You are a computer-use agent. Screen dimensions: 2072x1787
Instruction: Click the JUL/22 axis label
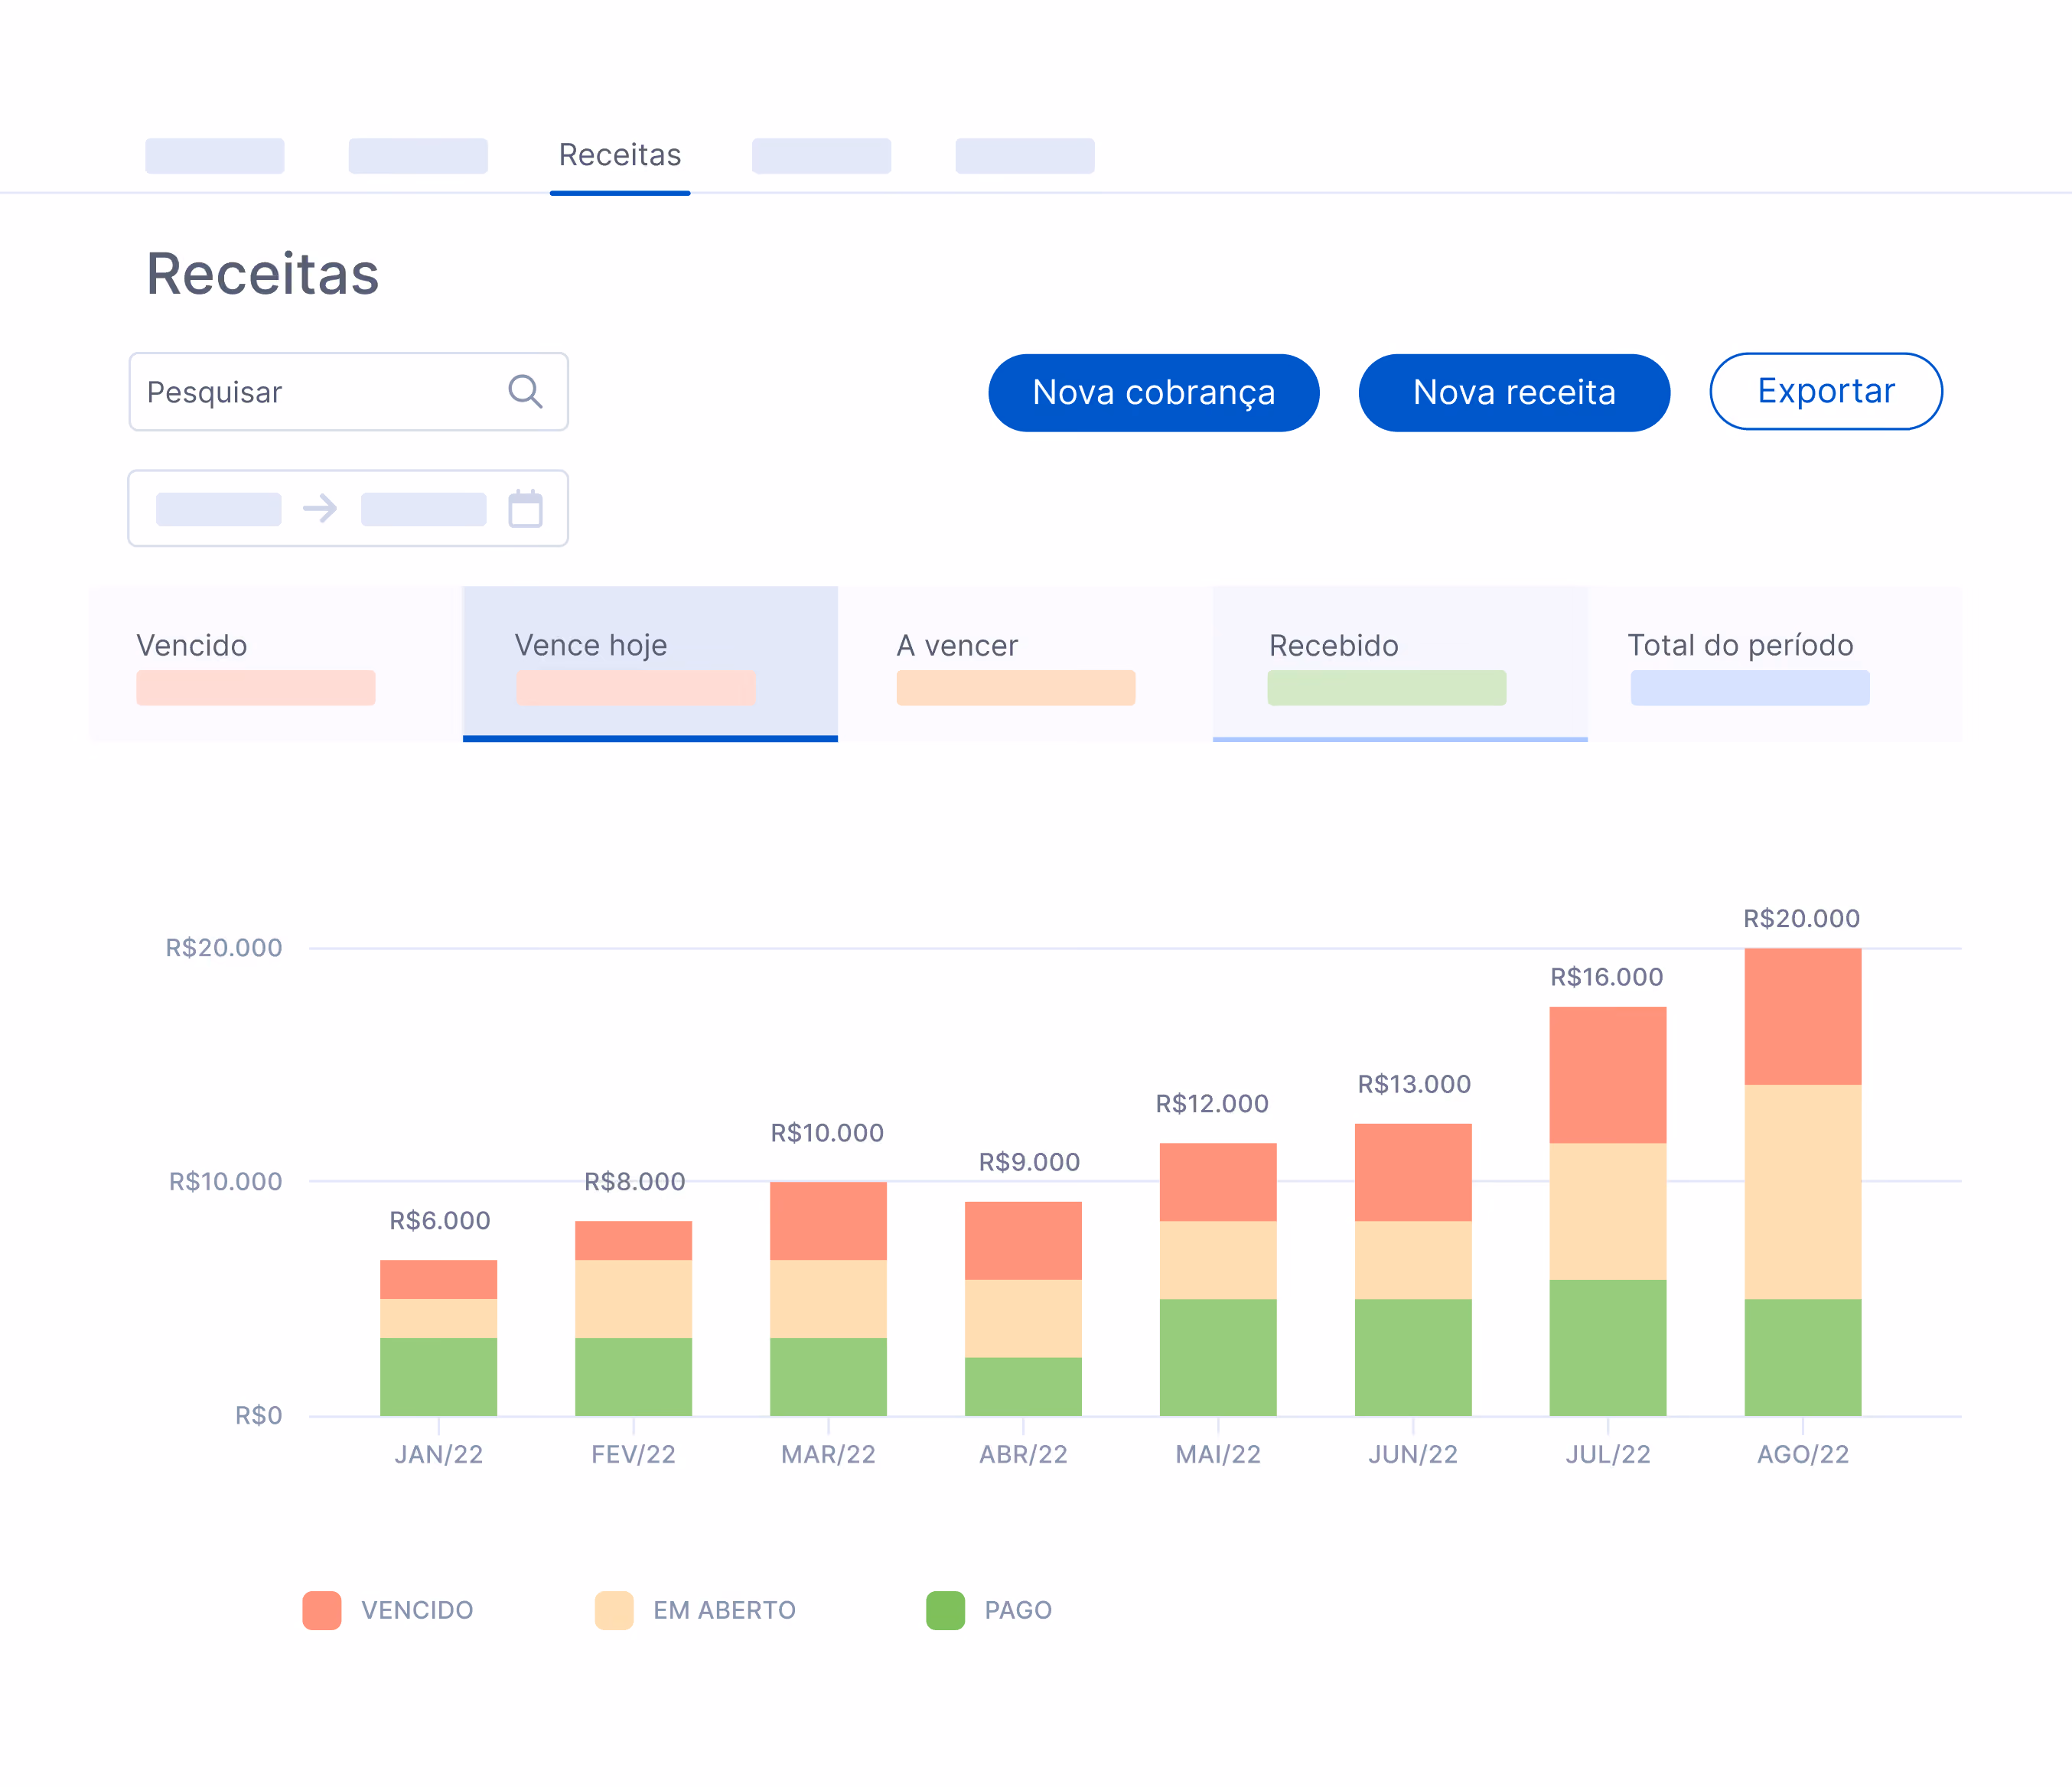(x=1608, y=1454)
